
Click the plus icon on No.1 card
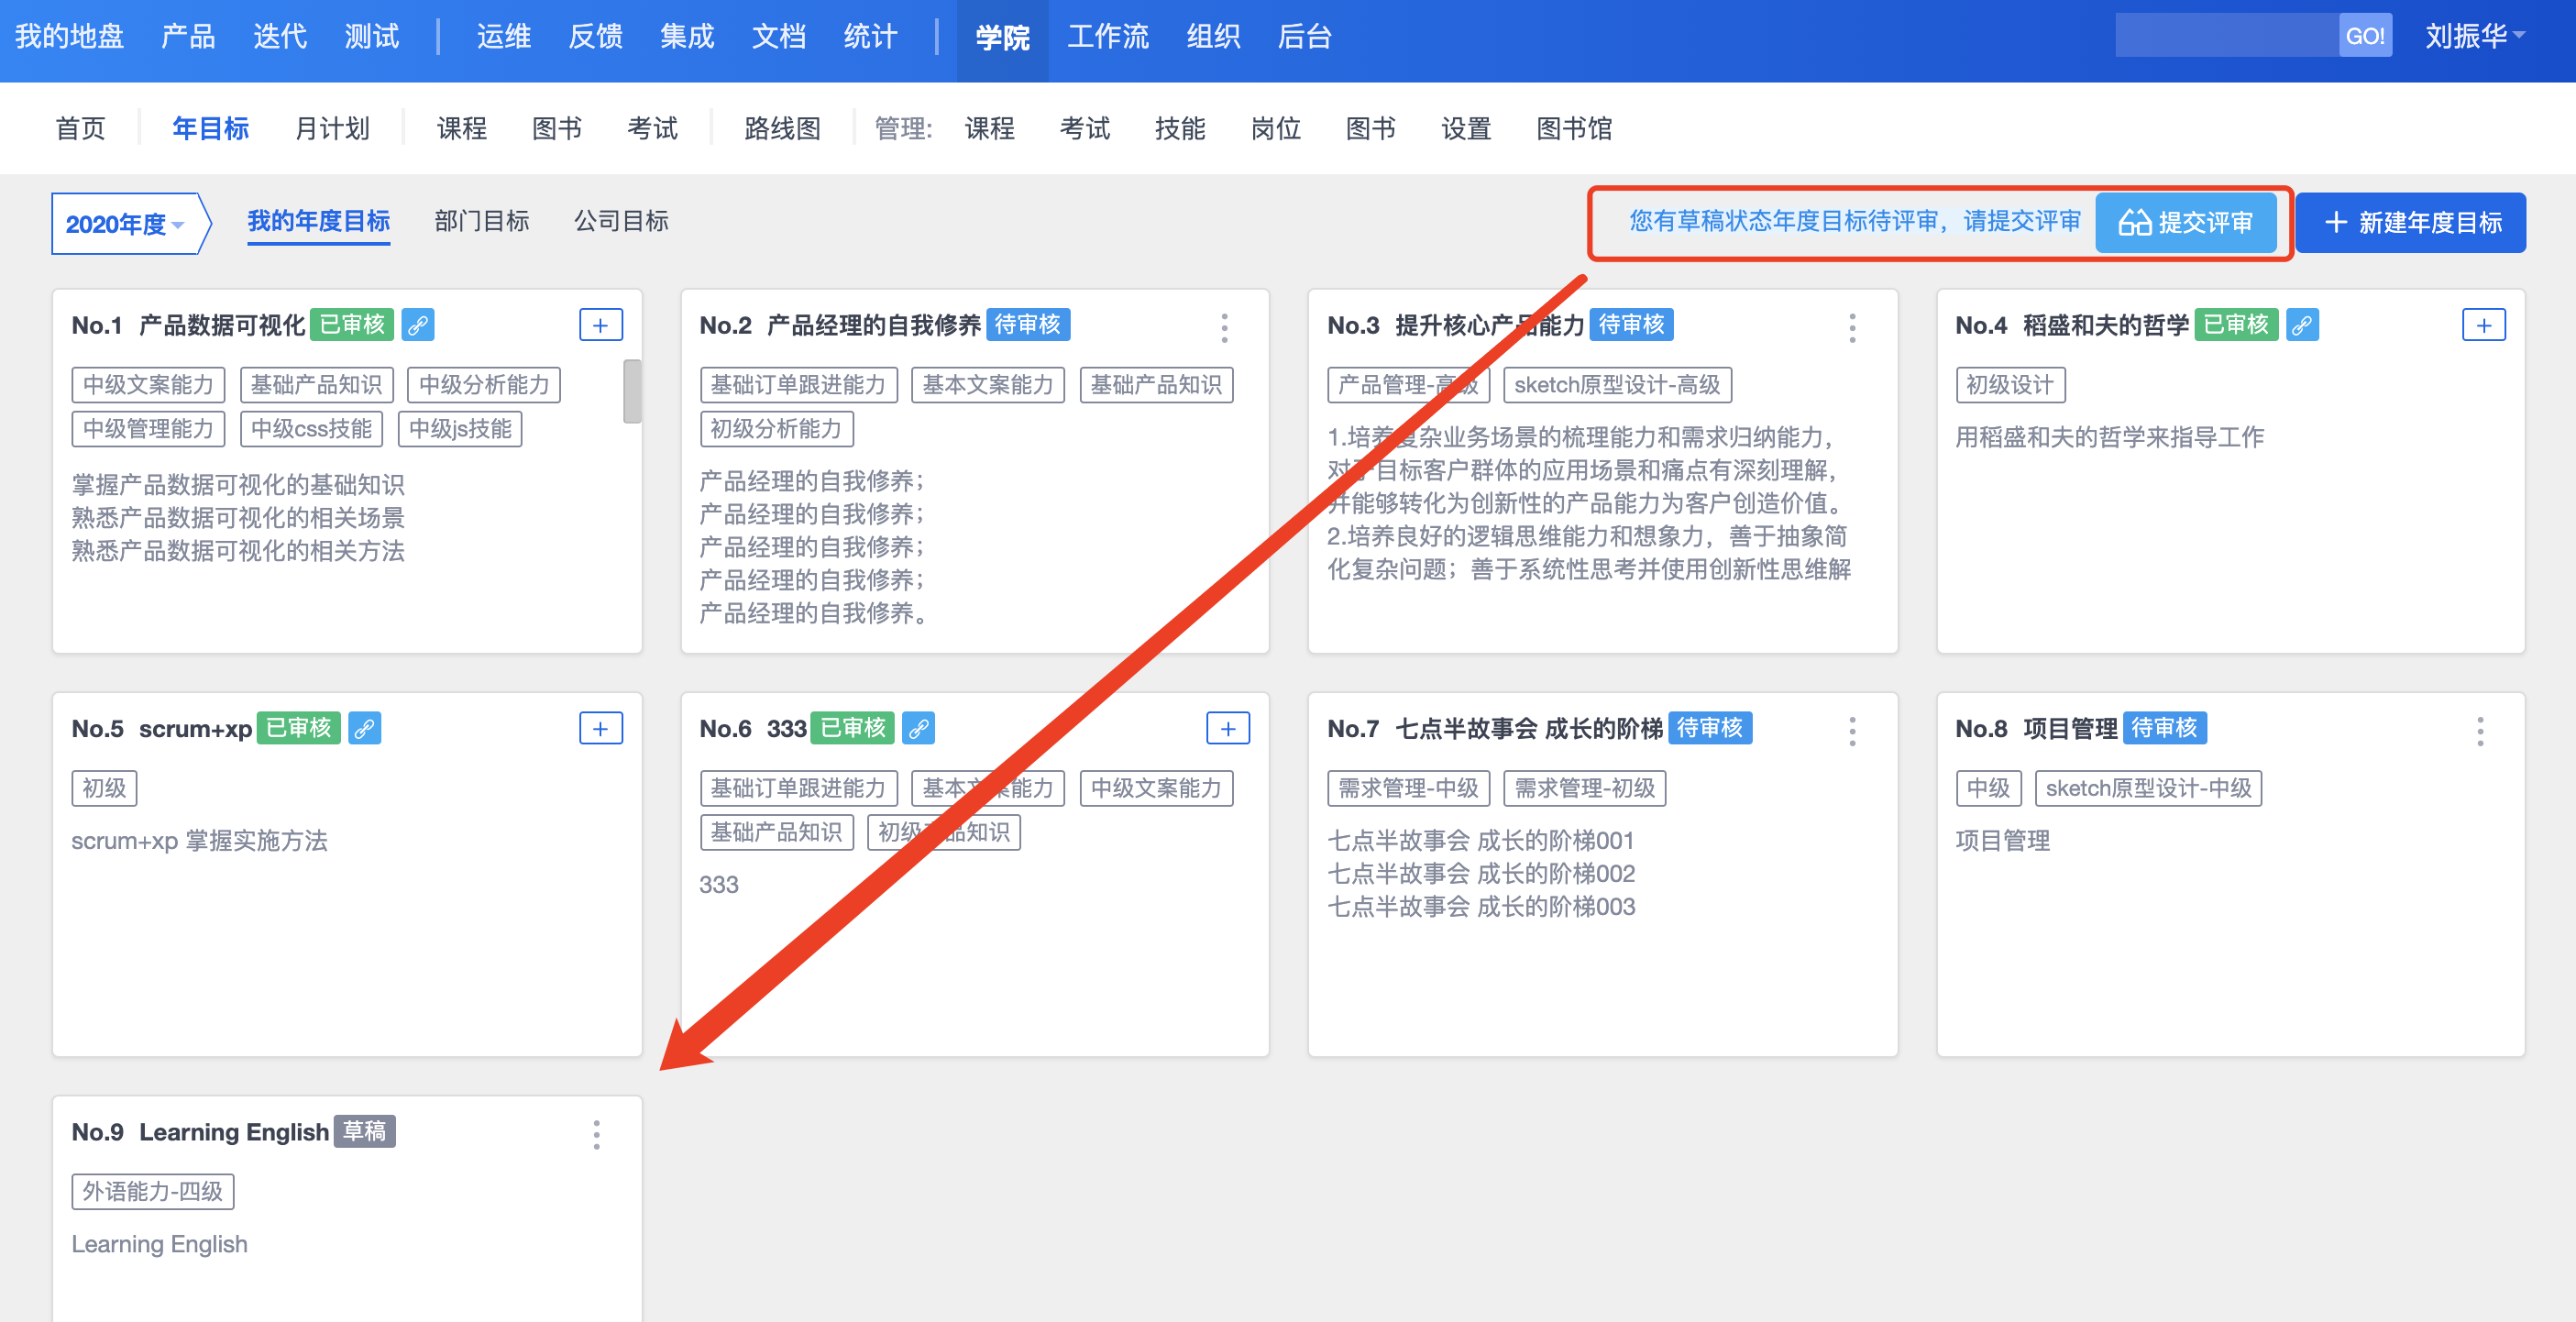(601, 325)
